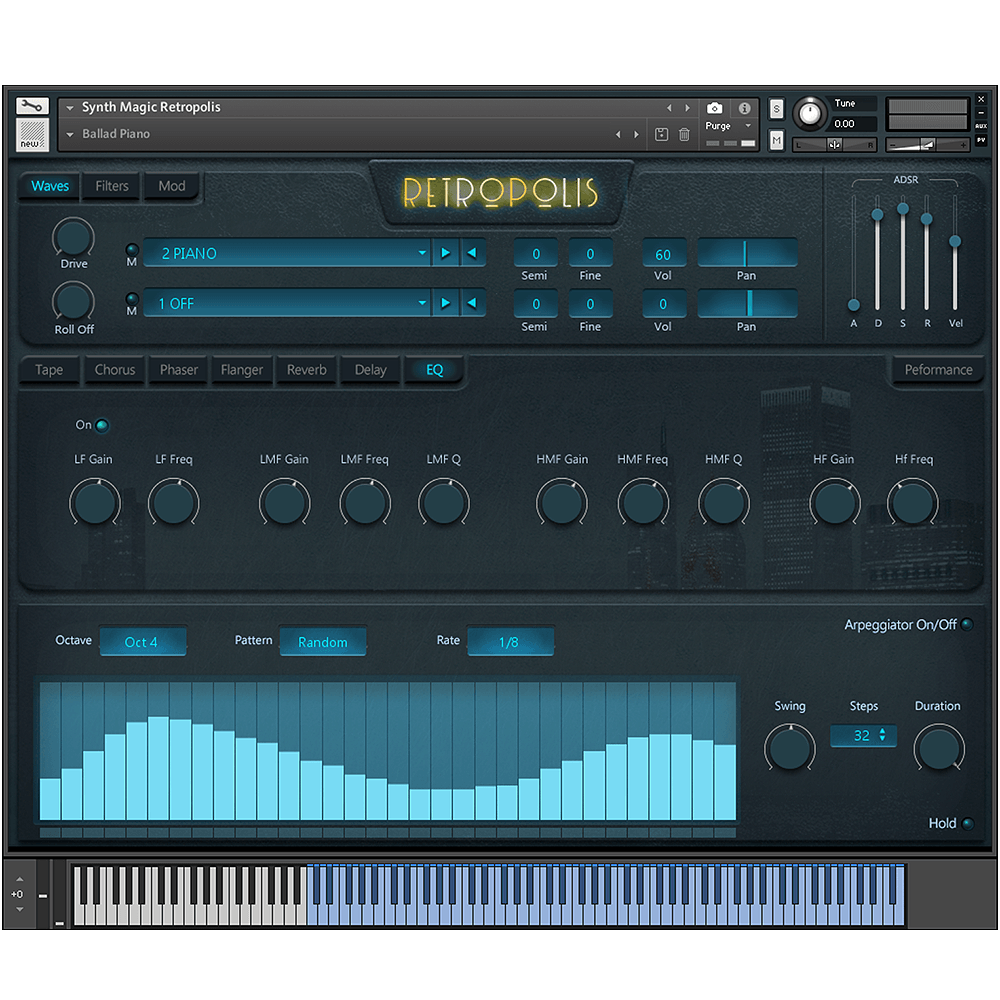Expand the Synth Magic Retropolis instrument menu
1000x1000 pixels.
click(x=70, y=108)
